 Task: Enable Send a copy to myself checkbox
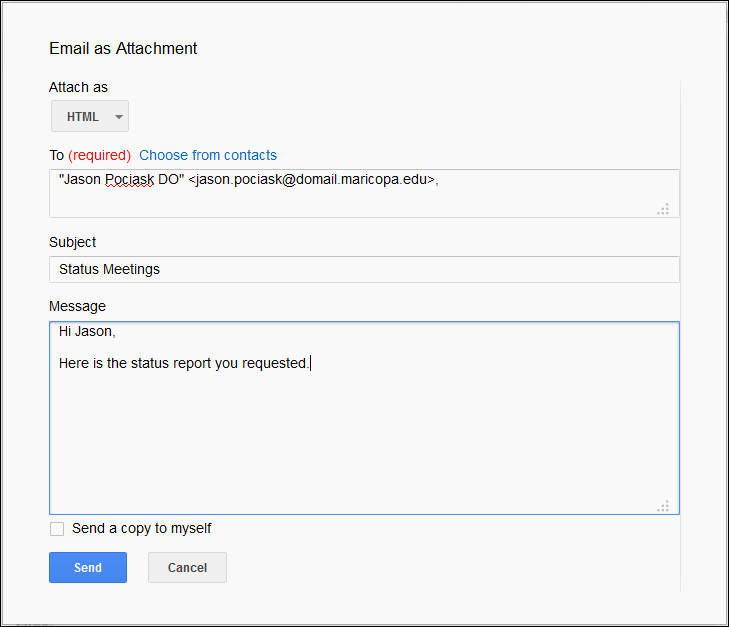57,529
